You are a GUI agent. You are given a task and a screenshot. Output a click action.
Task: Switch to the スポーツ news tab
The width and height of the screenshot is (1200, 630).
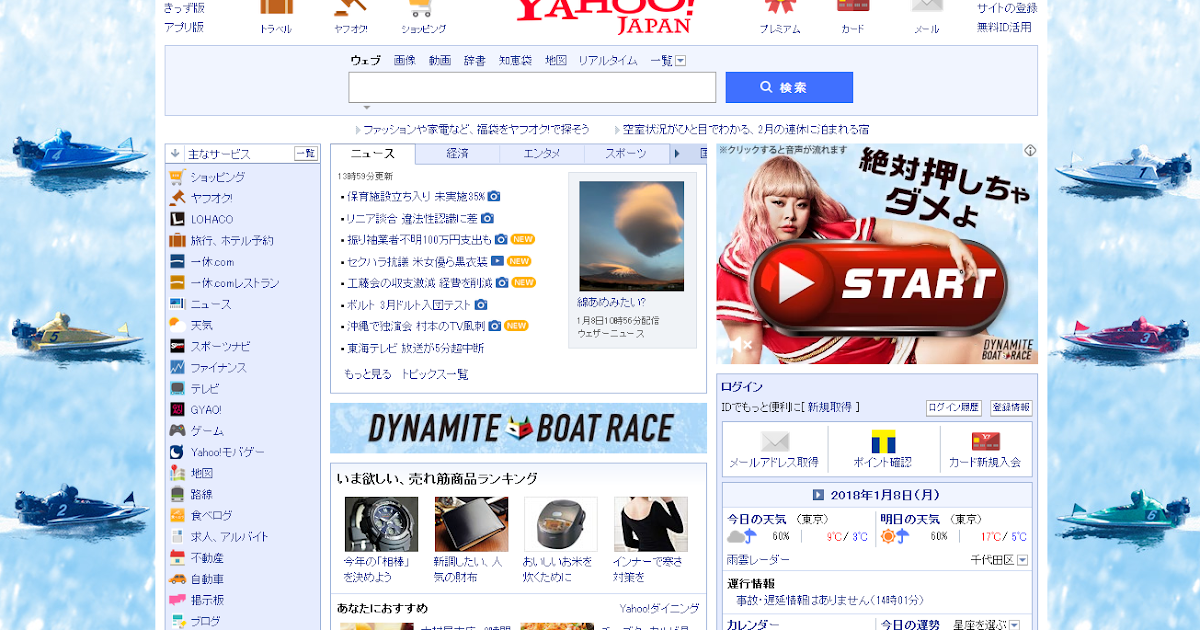(626, 153)
